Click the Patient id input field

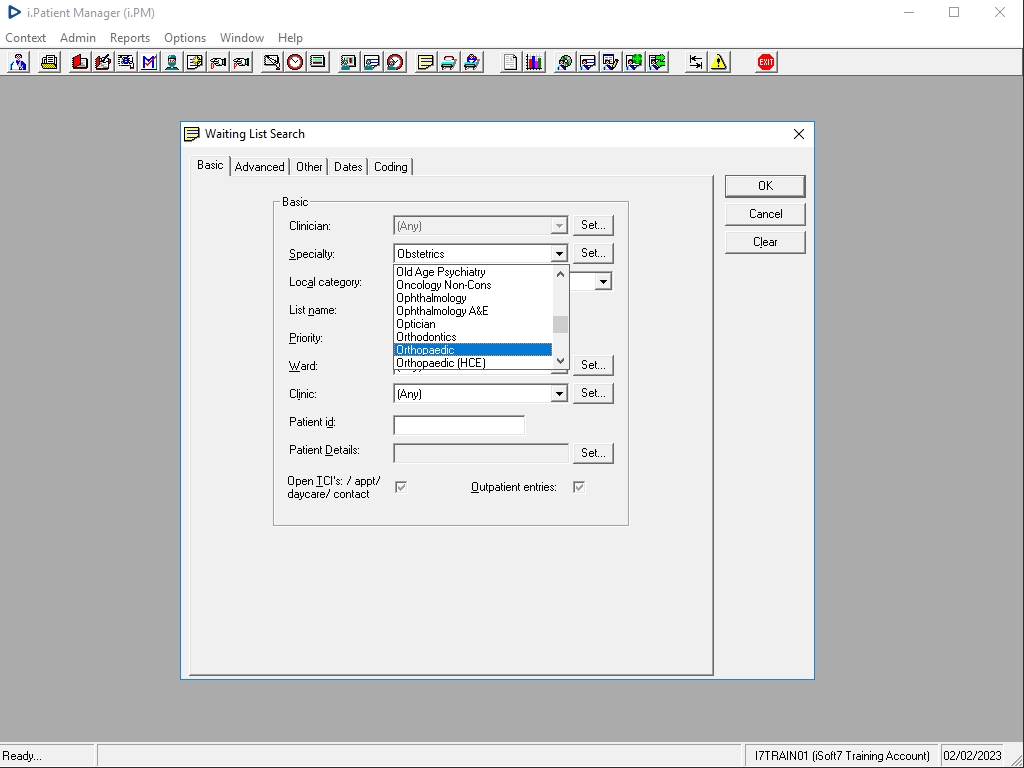pos(459,425)
